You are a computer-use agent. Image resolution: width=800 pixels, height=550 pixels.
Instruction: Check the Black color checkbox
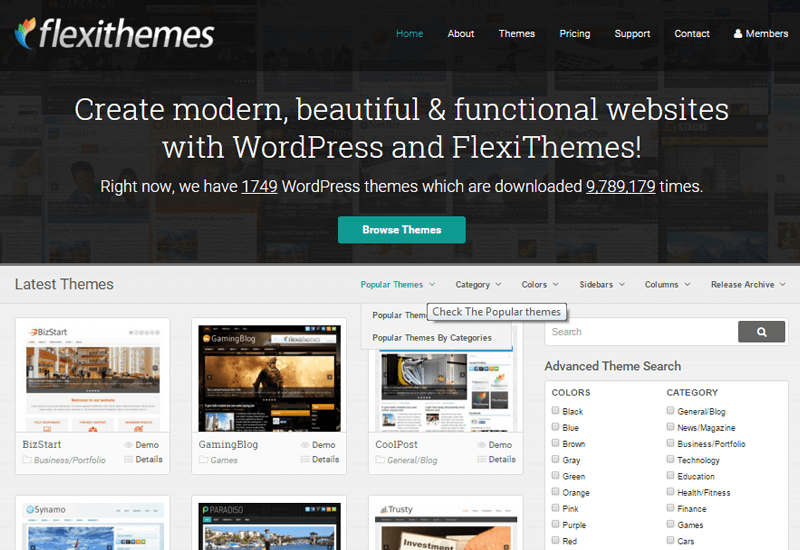556,410
